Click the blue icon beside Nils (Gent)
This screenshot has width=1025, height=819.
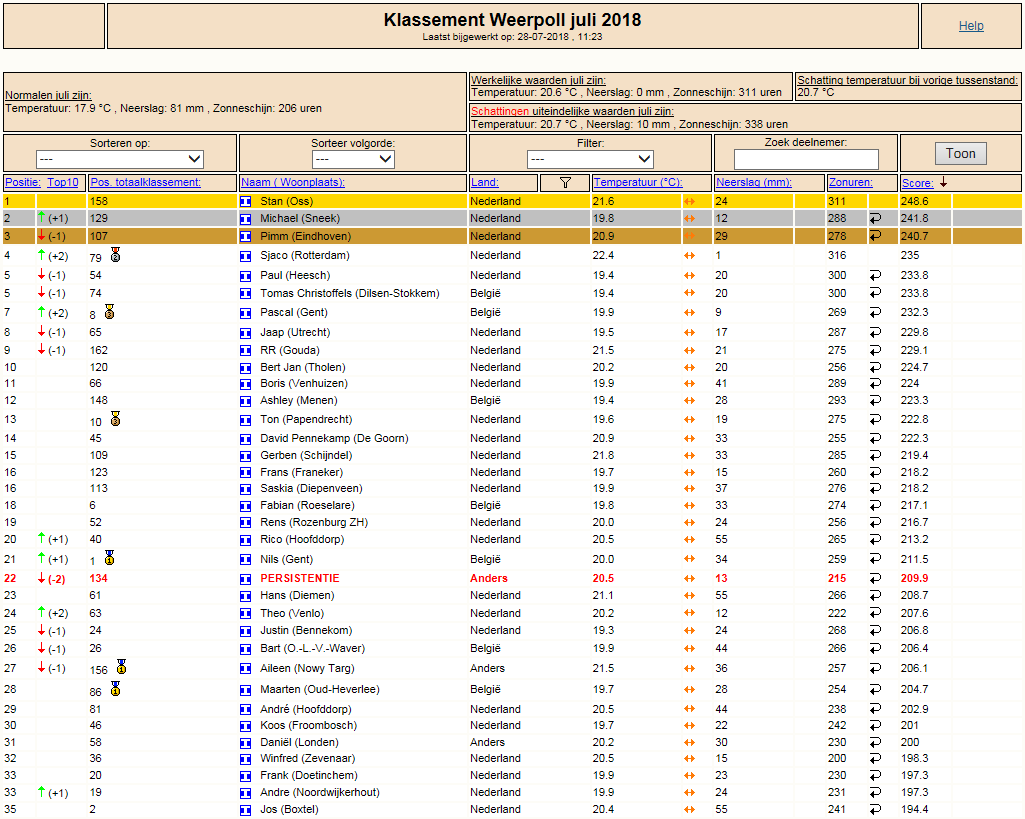245,560
